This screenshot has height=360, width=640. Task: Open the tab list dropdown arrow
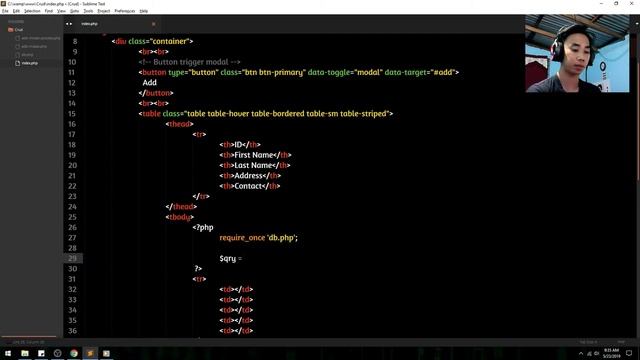pos(637,24)
